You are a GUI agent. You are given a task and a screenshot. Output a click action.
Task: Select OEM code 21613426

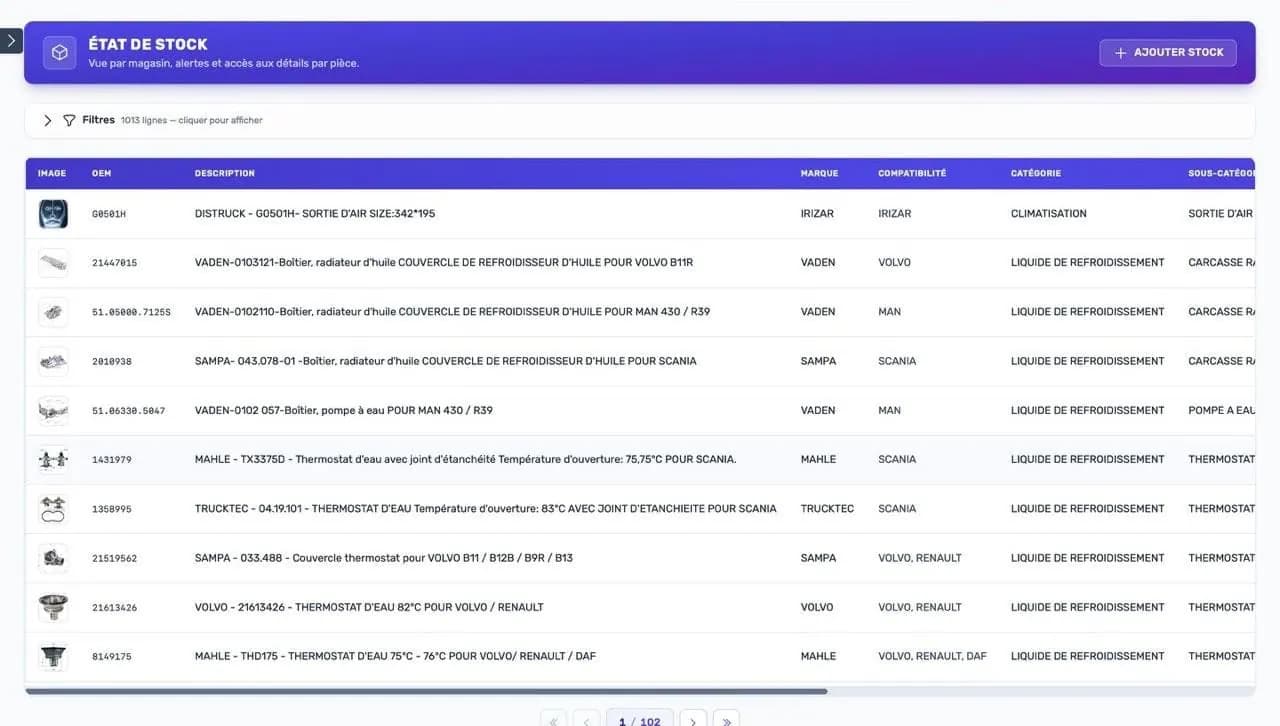(114, 607)
